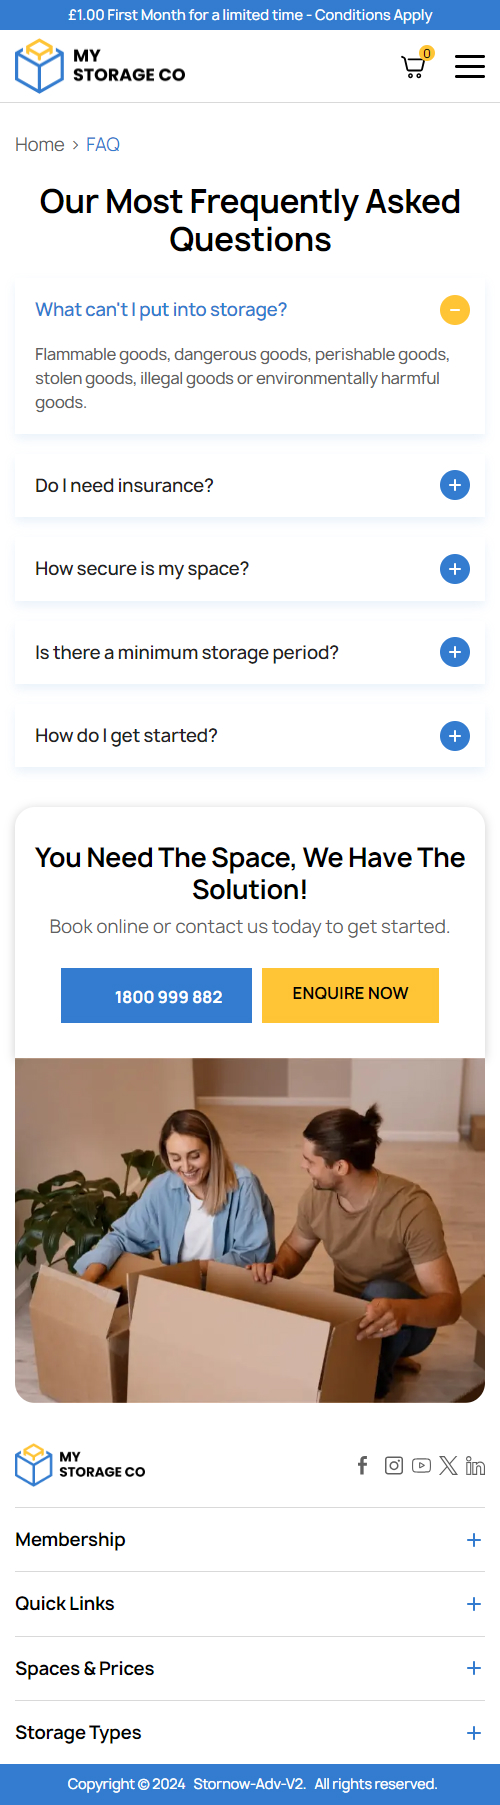Viewport: 500px width, 1805px height.
Task: Expand the Membership footer section
Action: click(x=250, y=1540)
